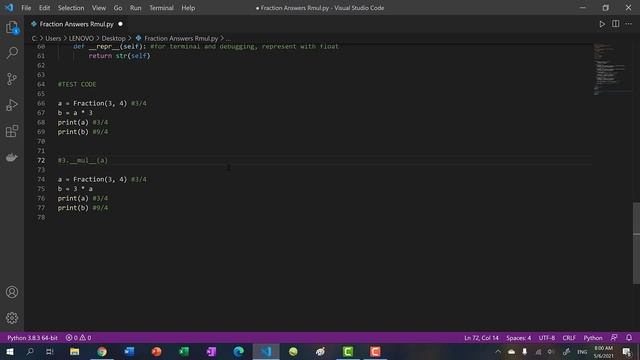Click code line b = 3 * a
The width and height of the screenshot is (640, 360).
pyautogui.click(x=75, y=189)
